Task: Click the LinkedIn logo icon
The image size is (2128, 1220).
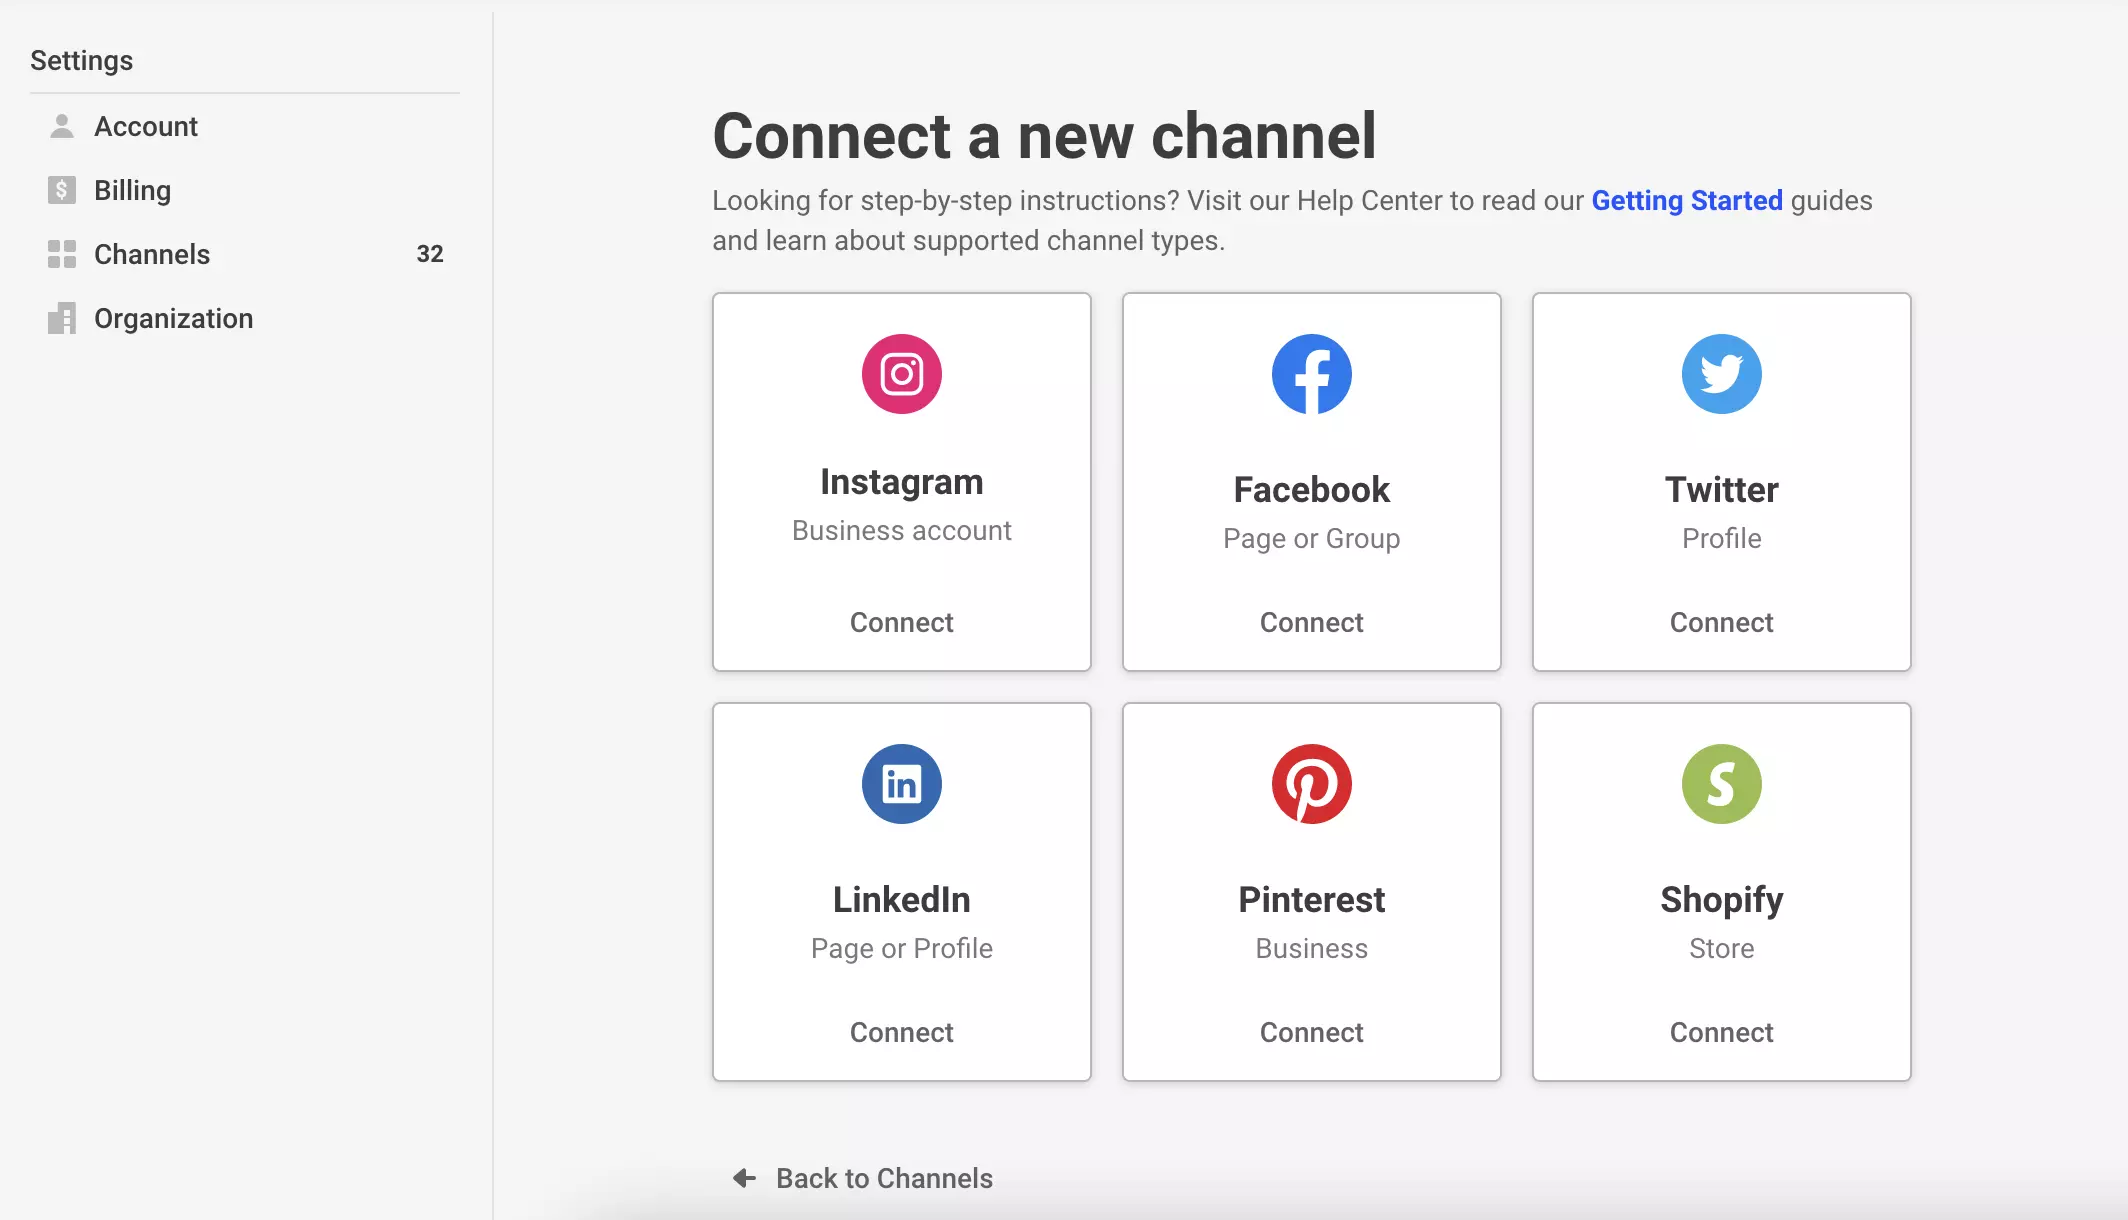Action: [901, 784]
